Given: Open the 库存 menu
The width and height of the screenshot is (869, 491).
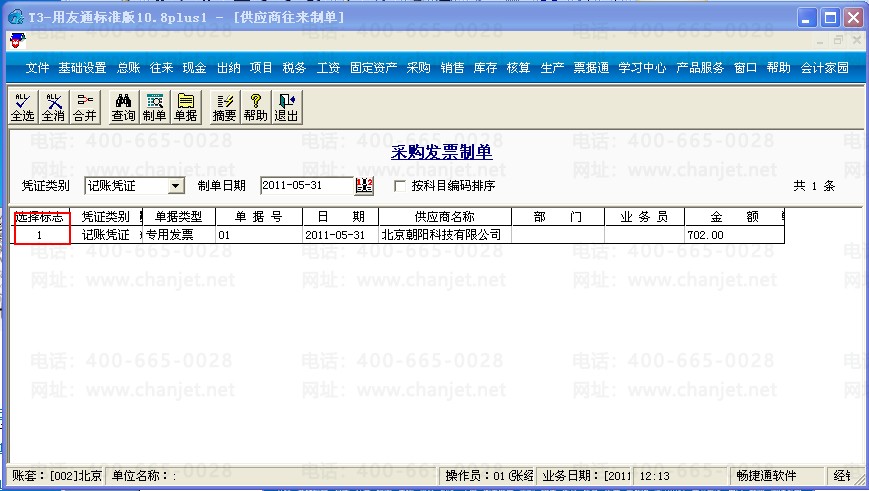Looking at the screenshot, I should [x=485, y=68].
